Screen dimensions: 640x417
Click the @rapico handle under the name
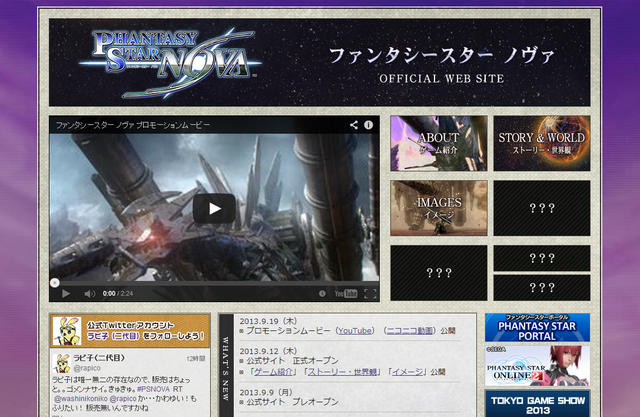(87, 368)
